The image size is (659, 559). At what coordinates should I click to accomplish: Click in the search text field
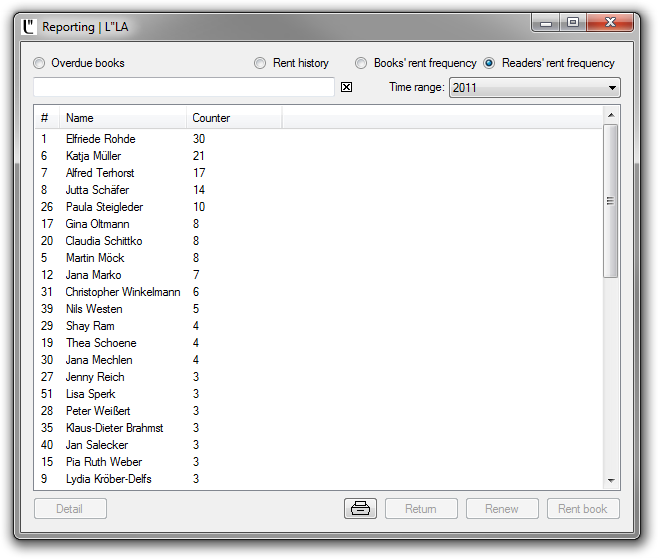184,87
